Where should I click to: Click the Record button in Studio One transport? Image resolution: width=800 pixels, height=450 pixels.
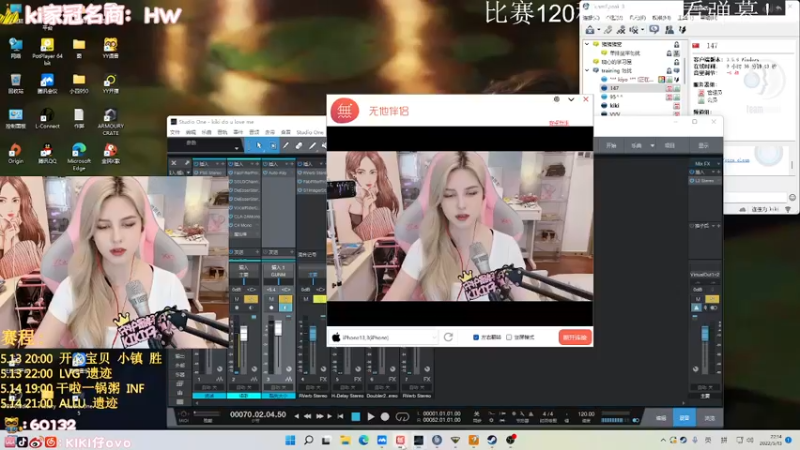[x=385, y=417]
